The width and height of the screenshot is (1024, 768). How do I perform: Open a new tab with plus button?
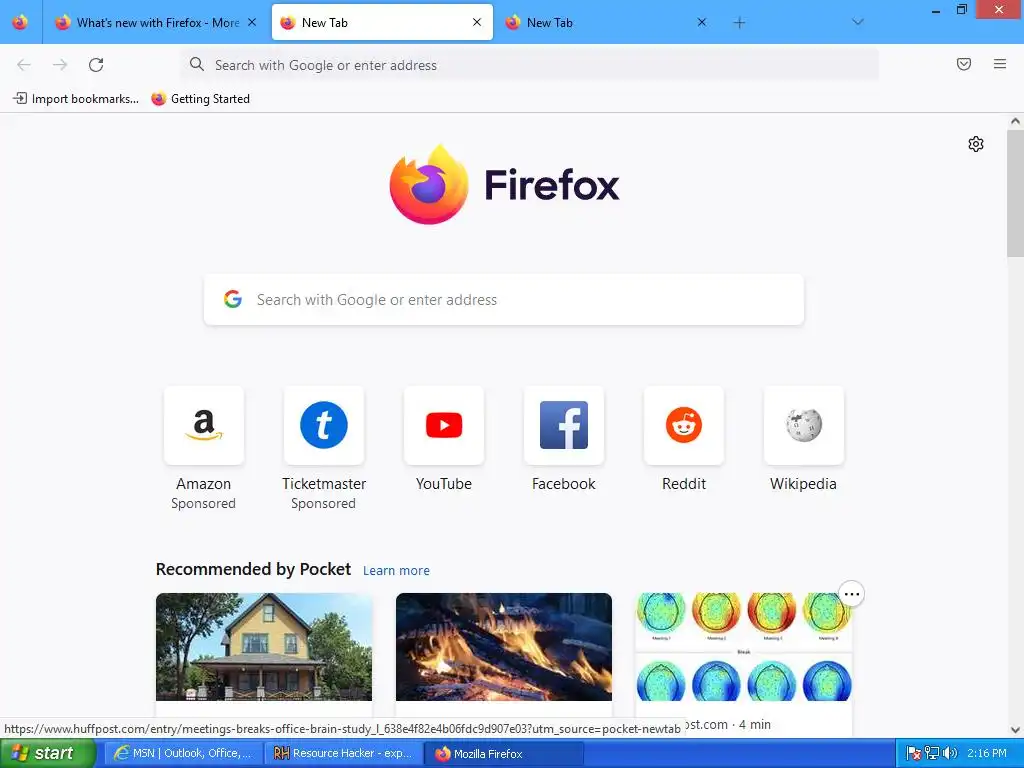point(739,23)
